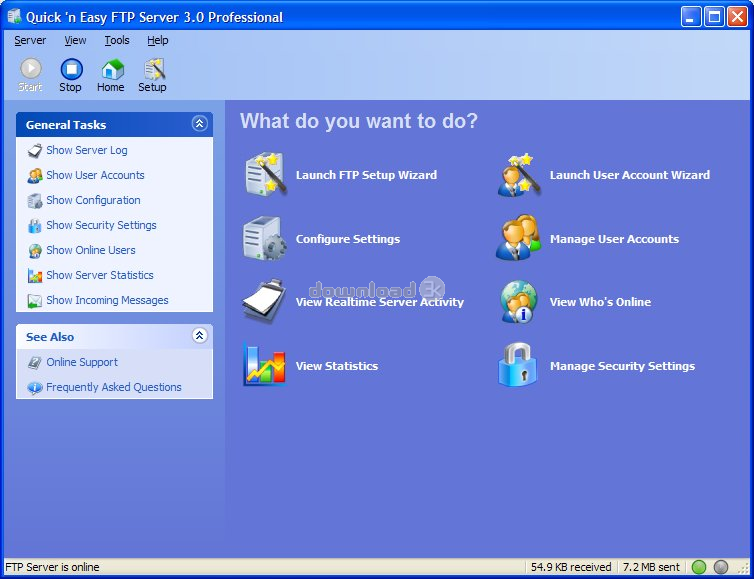The height and width of the screenshot is (579, 754).
Task: Click the View Realtime Server Activity text
Action: point(380,302)
